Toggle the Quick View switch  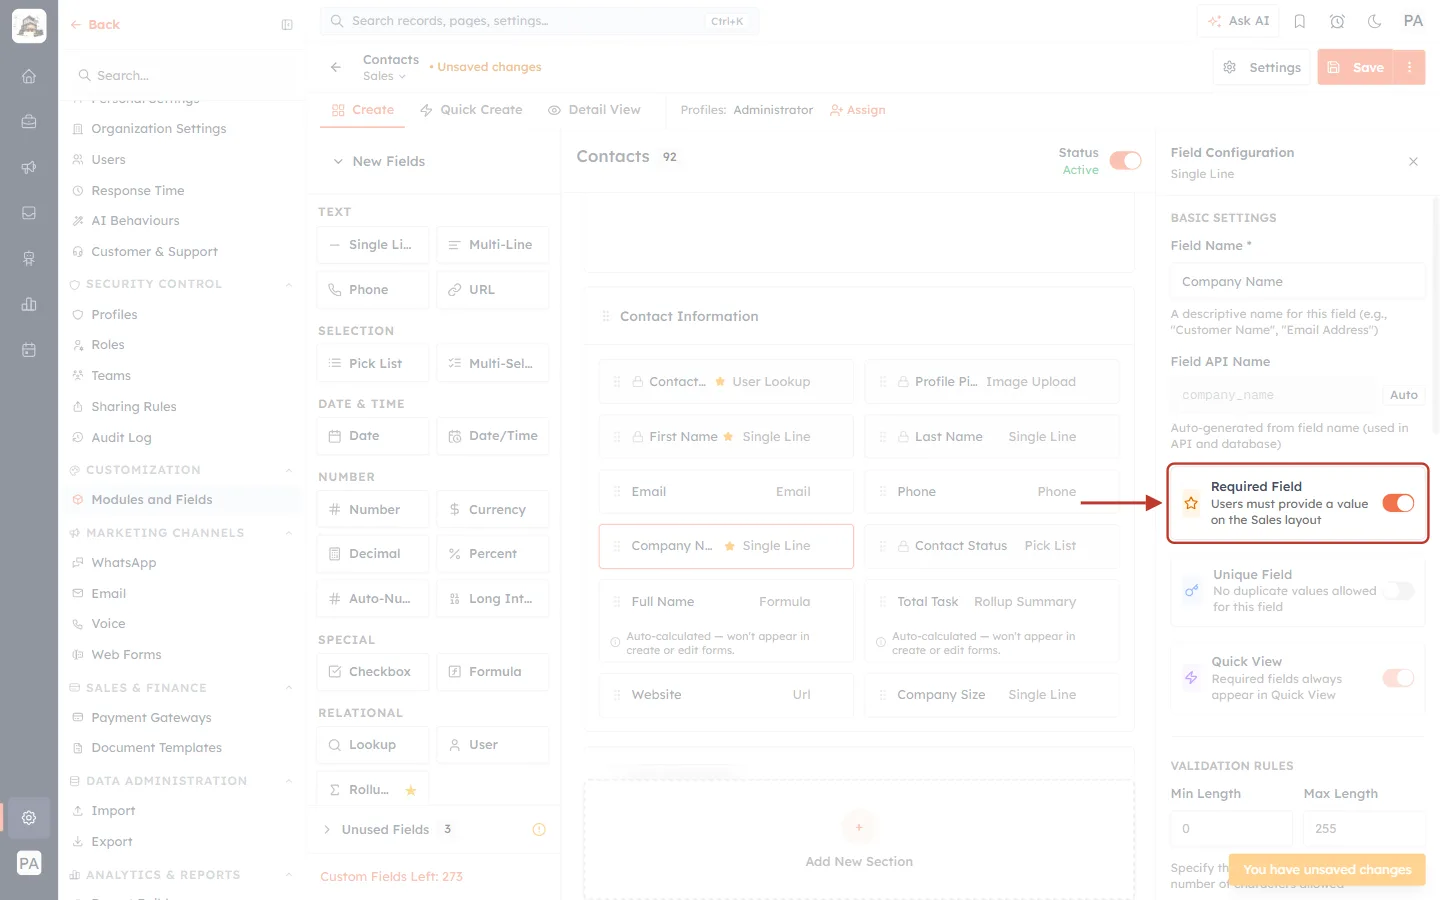pos(1398,678)
